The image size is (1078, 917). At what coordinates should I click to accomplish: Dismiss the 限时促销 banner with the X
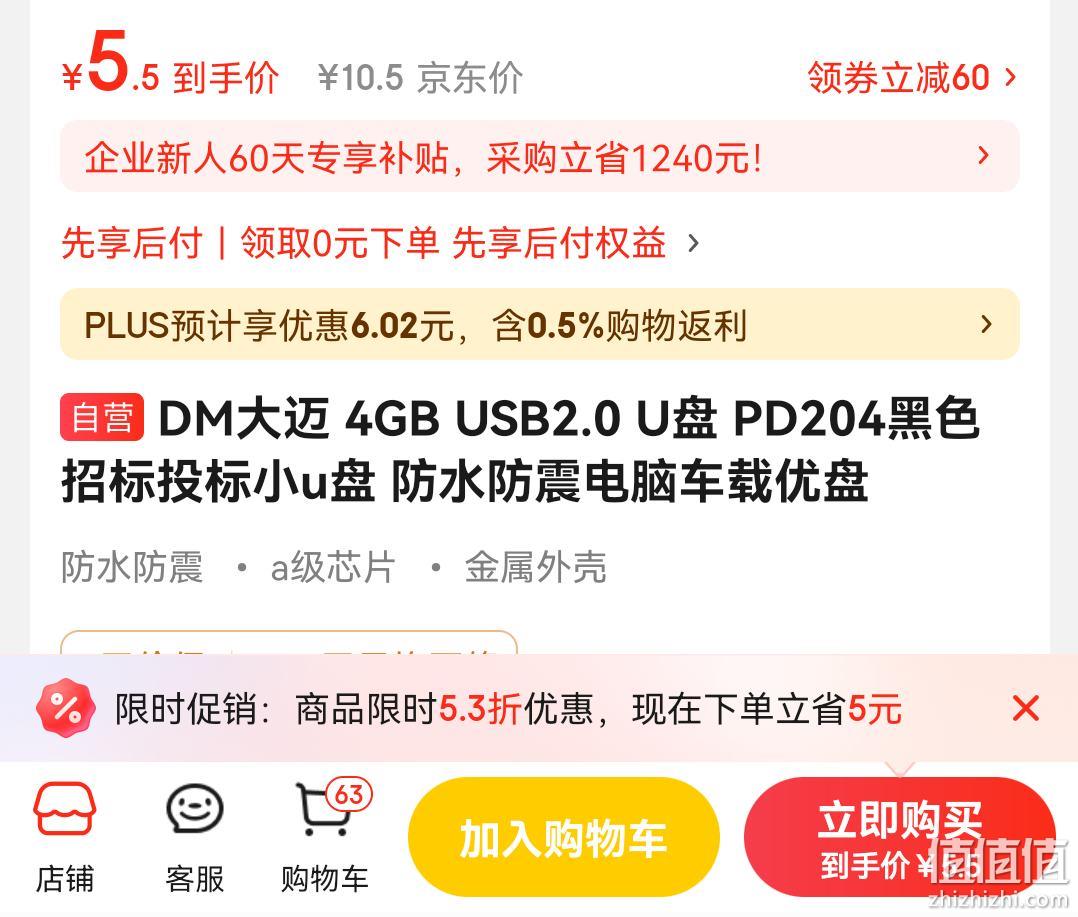(x=1026, y=708)
